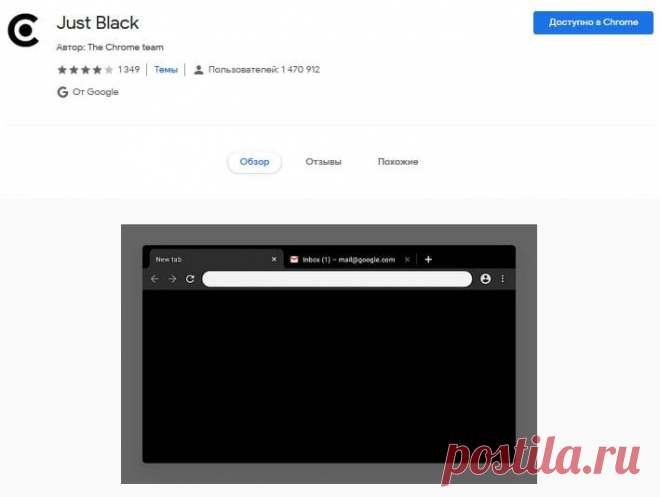Close the 'New tab' tab in preview
The width and height of the screenshot is (660, 497).
click(274, 259)
